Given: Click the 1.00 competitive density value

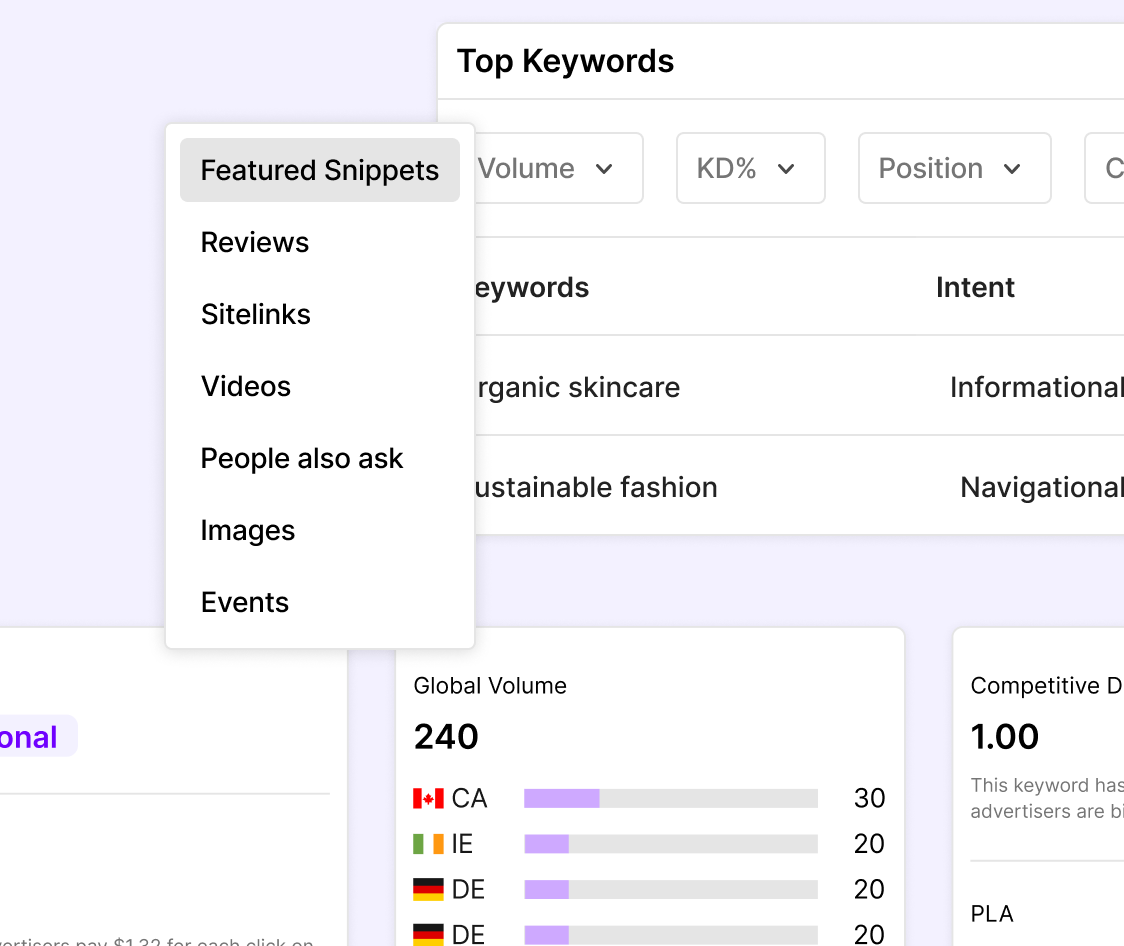Looking at the screenshot, I should click(x=1004, y=737).
